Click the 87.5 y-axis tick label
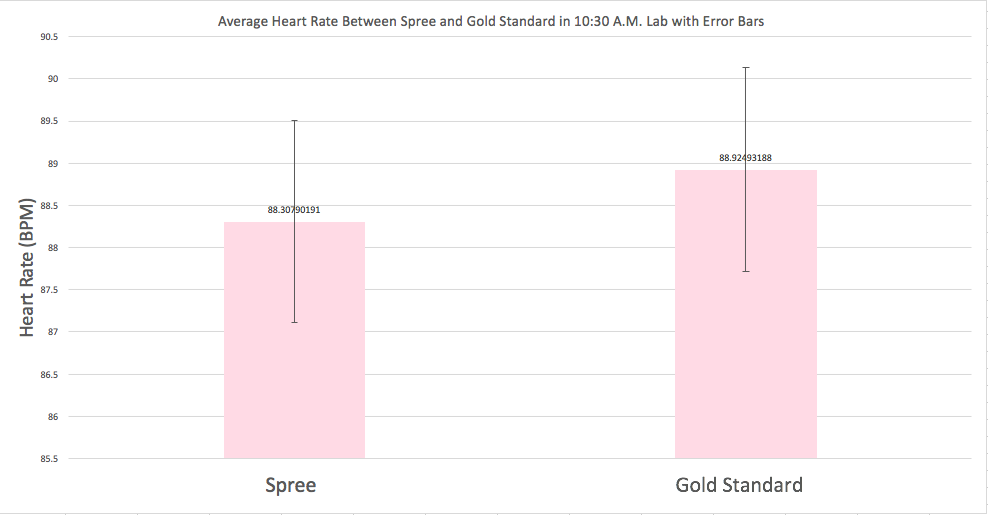 (x=49, y=290)
